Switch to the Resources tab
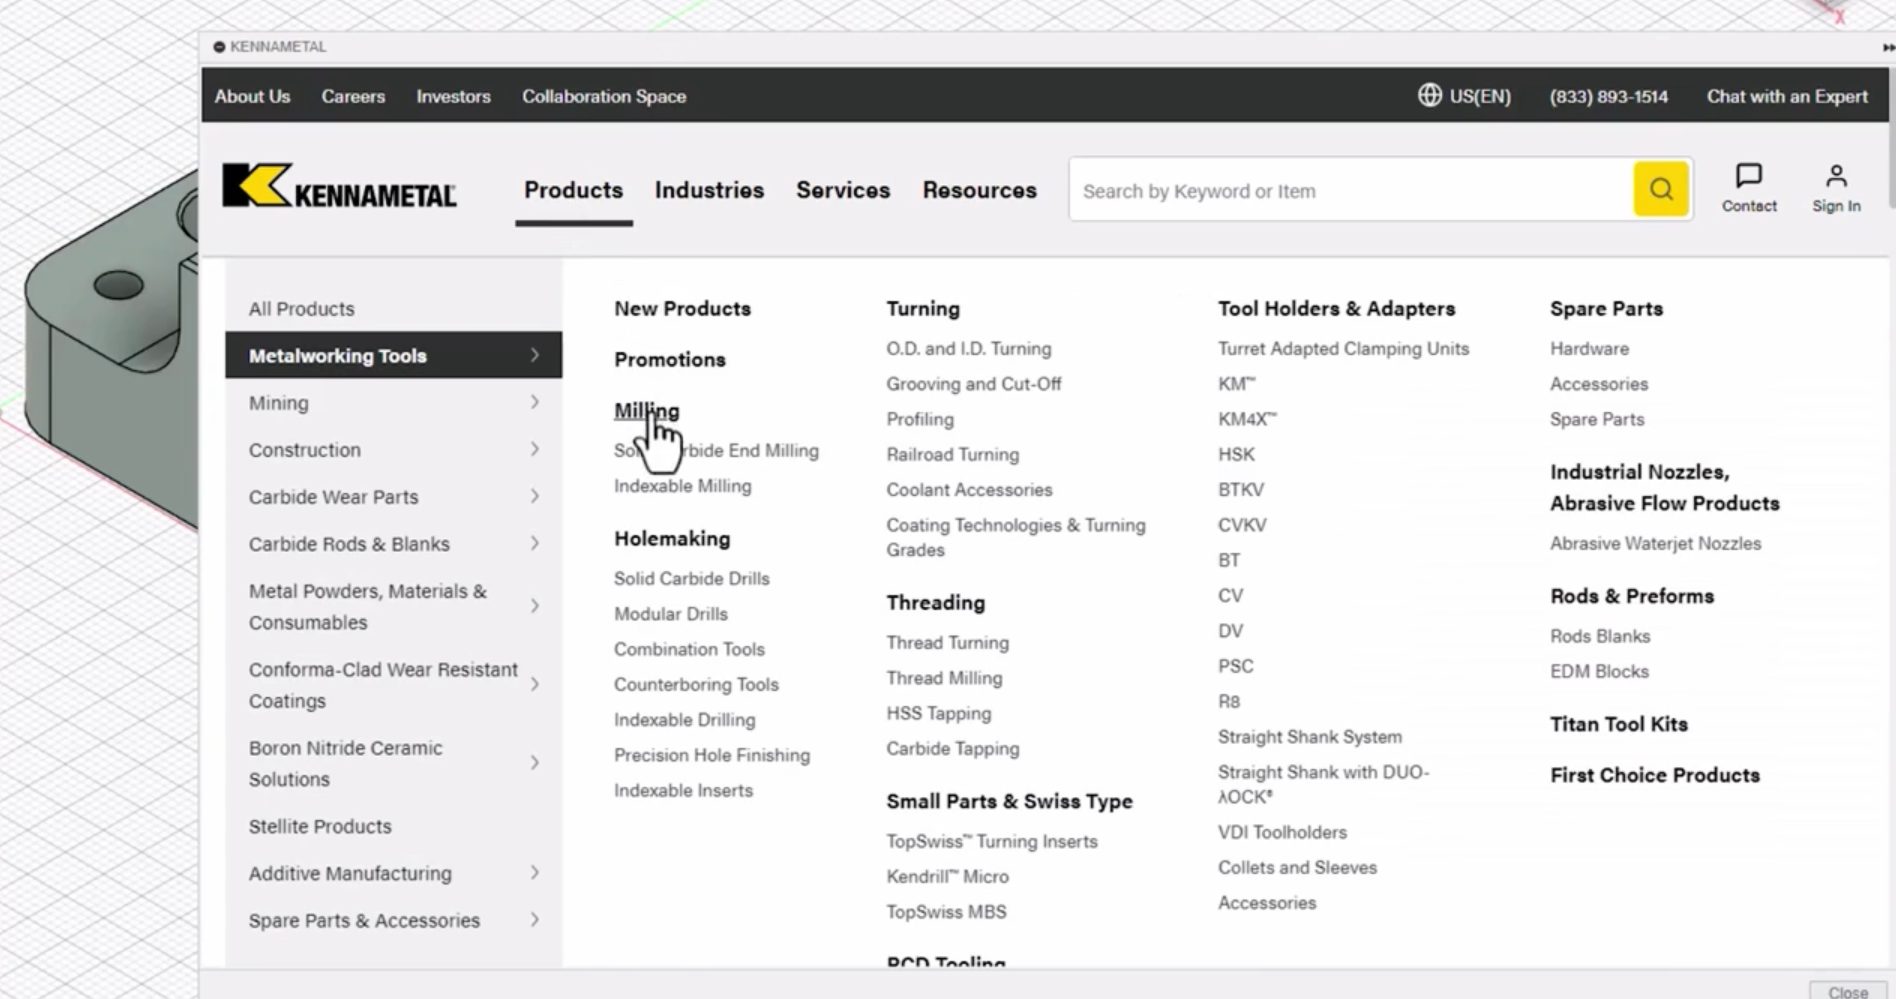 [x=979, y=190]
